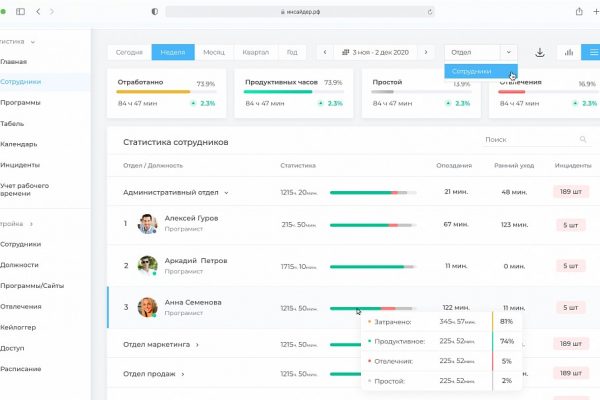Image resolution: width=600 pixels, height=400 pixels.
Task: Go forward with the browser forward arrow
Action: tap(51, 11)
